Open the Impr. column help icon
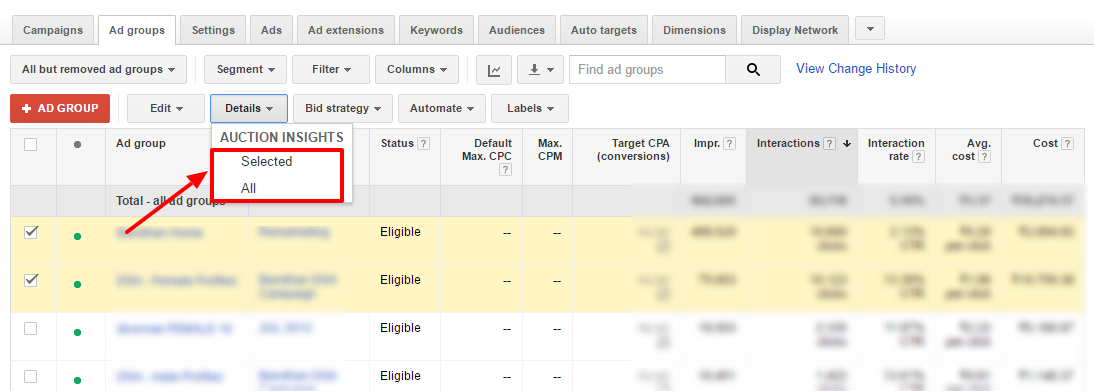1094x391 pixels. [x=730, y=144]
